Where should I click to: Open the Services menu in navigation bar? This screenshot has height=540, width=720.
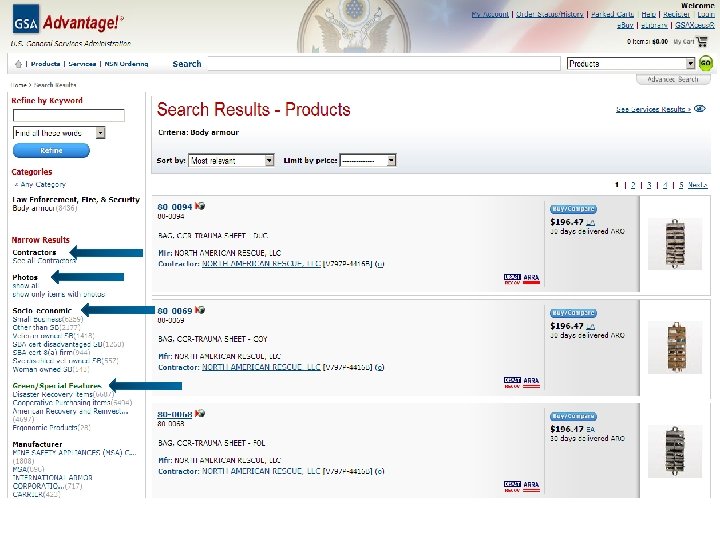(x=82, y=64)
